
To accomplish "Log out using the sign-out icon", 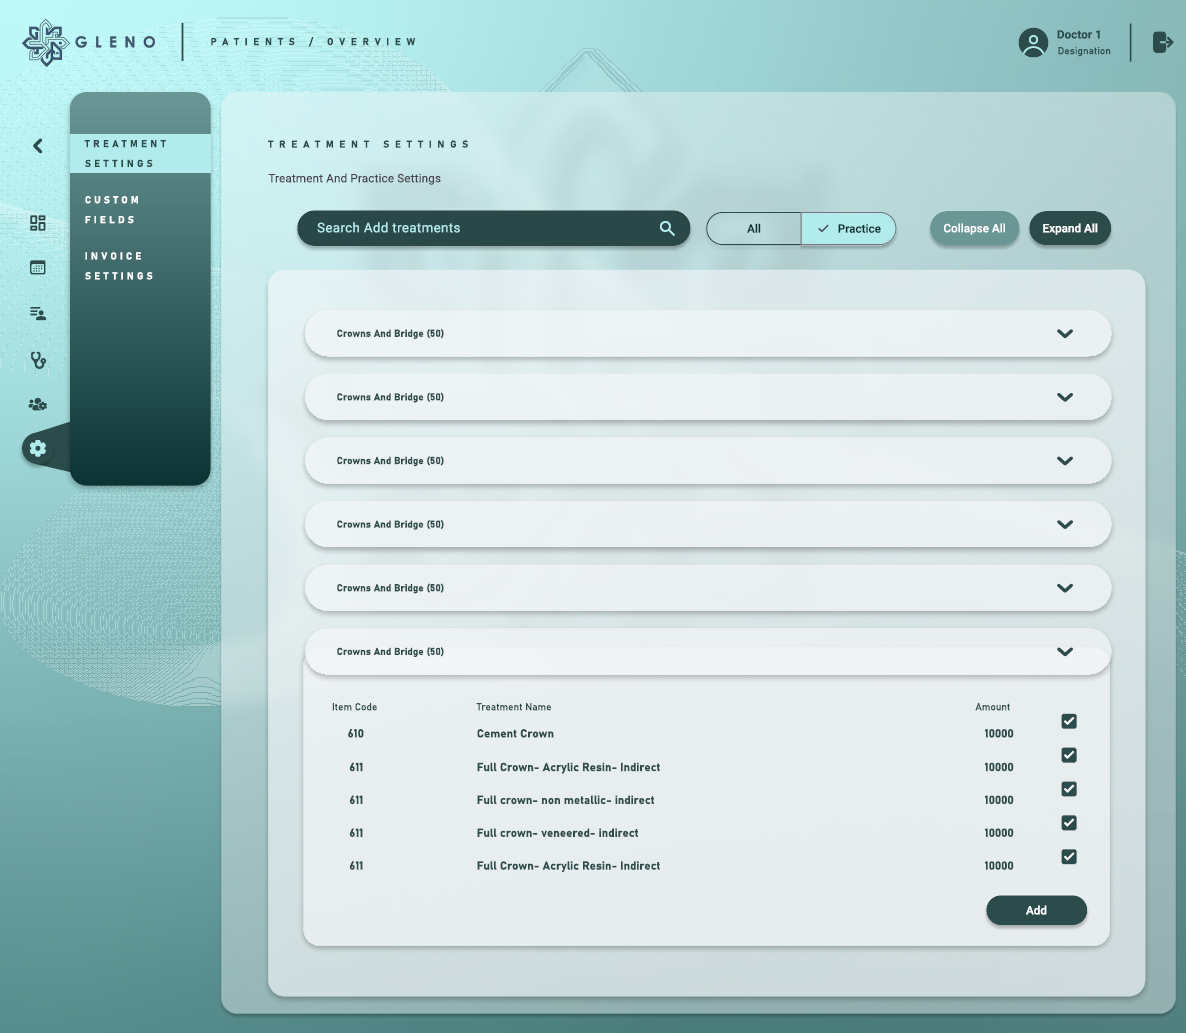I will 1161,42.
